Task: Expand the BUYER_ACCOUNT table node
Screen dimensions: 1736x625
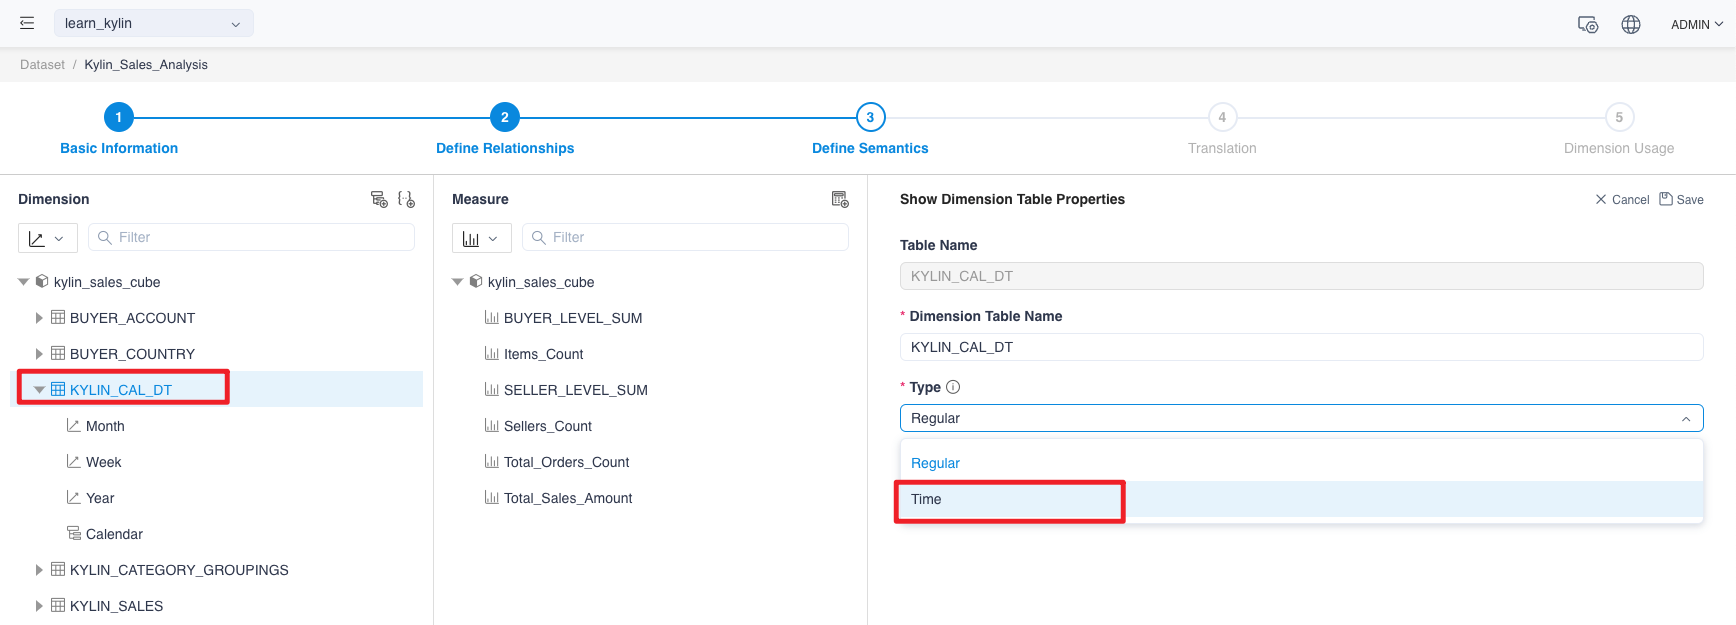Action: point(39,318)
